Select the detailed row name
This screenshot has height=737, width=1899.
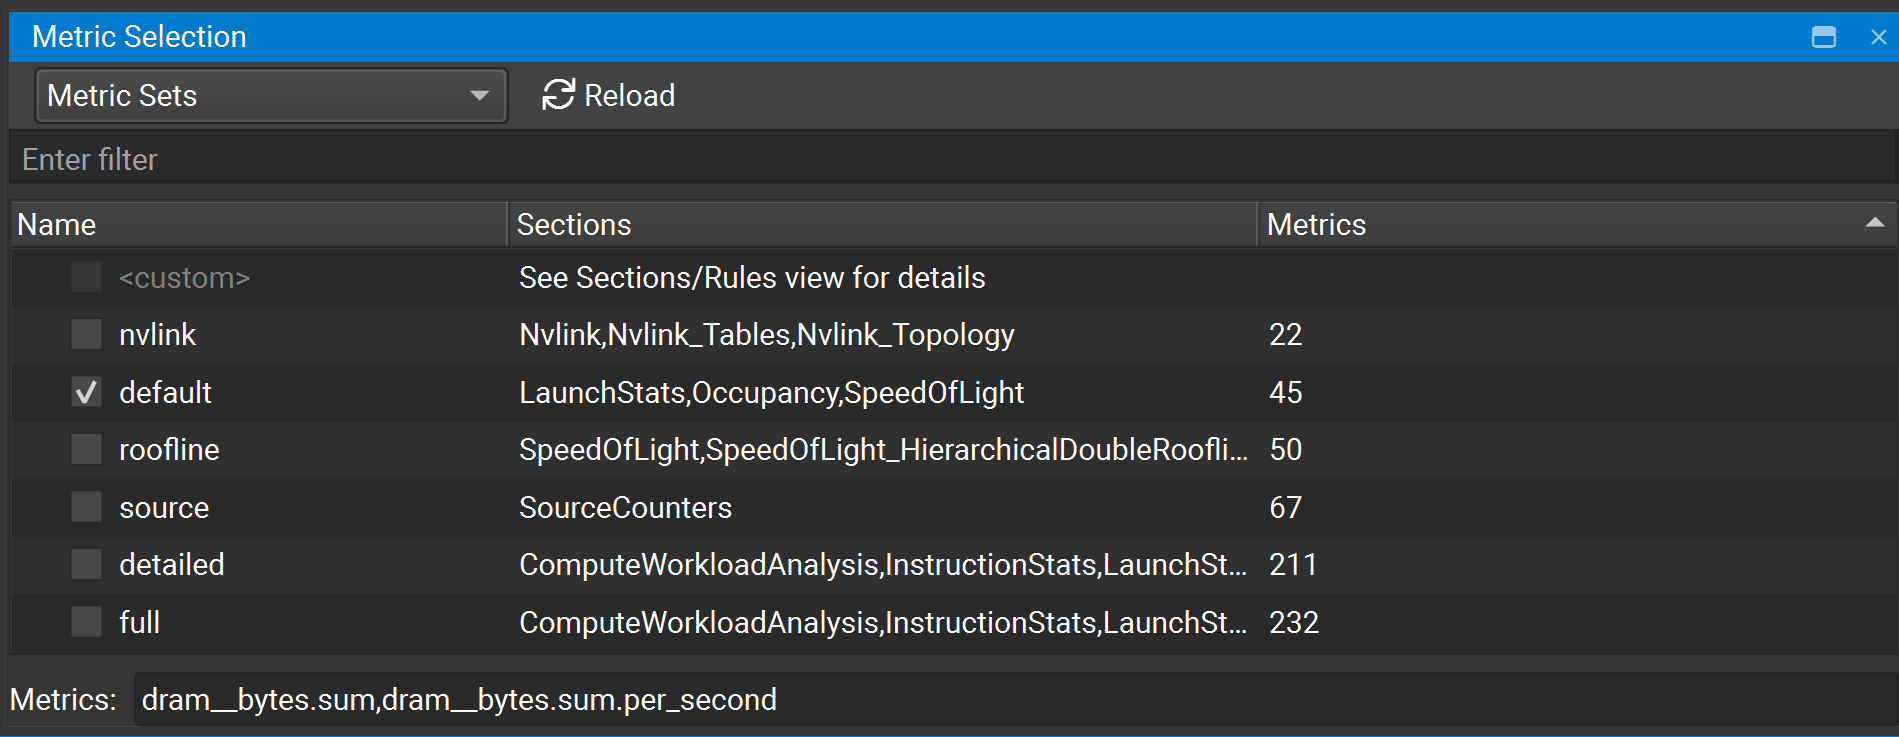[x=171, y=564]
